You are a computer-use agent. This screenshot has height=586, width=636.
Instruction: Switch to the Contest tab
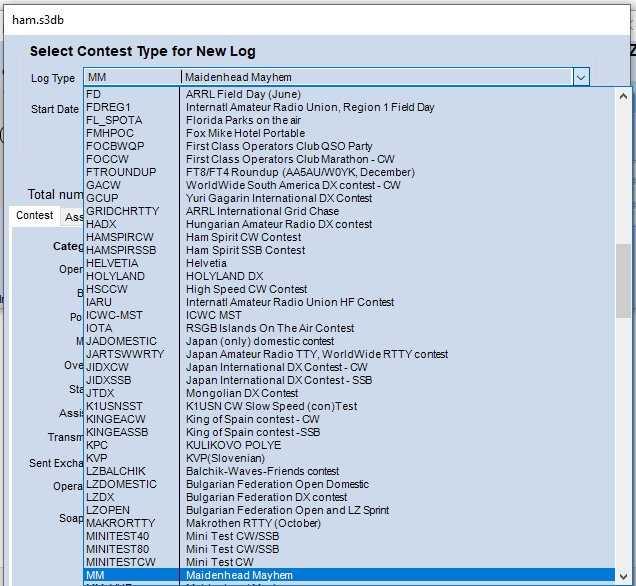click(x=34, y=215)
